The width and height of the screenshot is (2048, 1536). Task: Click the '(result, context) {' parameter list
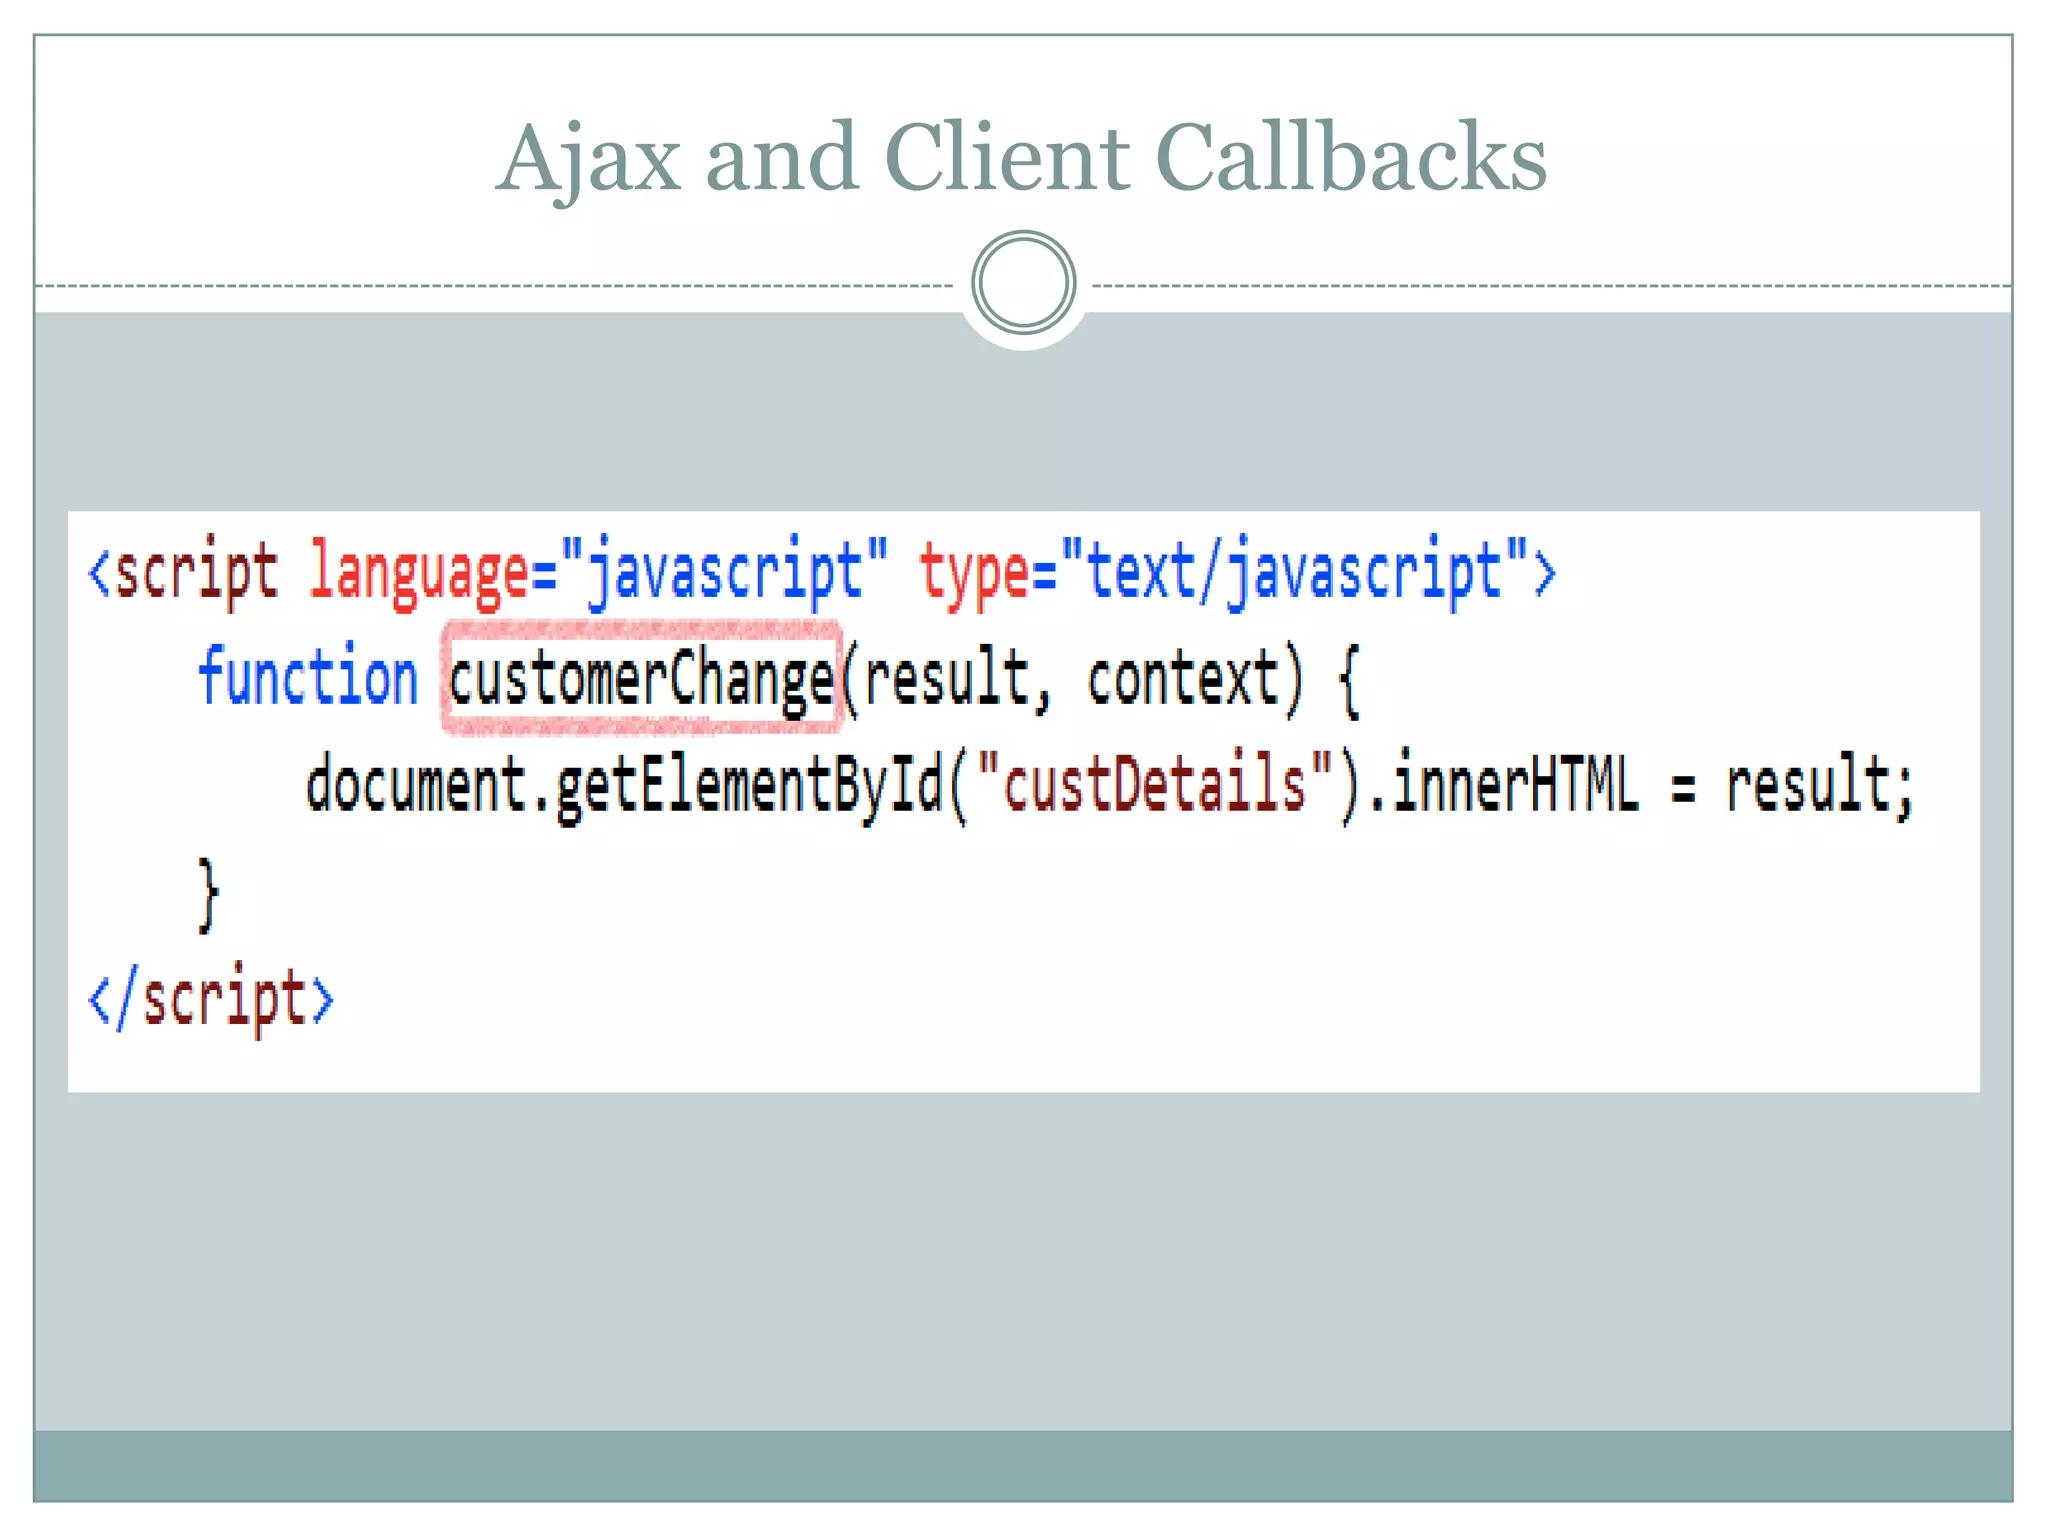[x=1102, y=681]
